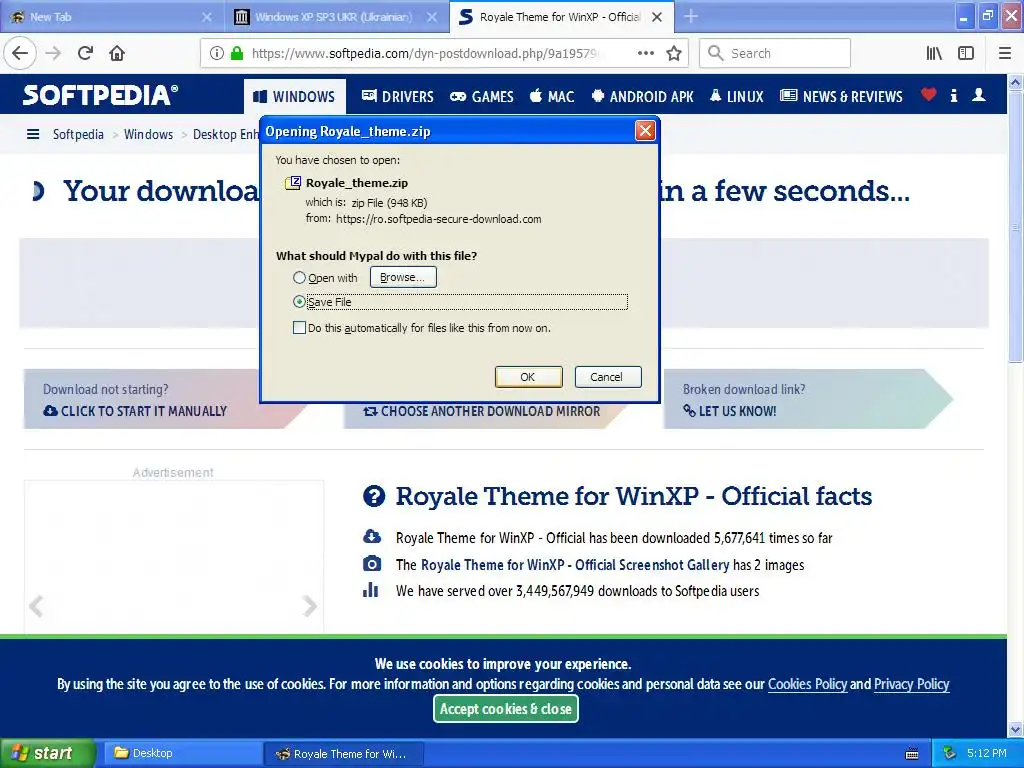Click Royale Theme for Wi... taskbar button
The height and width of the screenshot is (768, 1024).
(x=344, y=754)
